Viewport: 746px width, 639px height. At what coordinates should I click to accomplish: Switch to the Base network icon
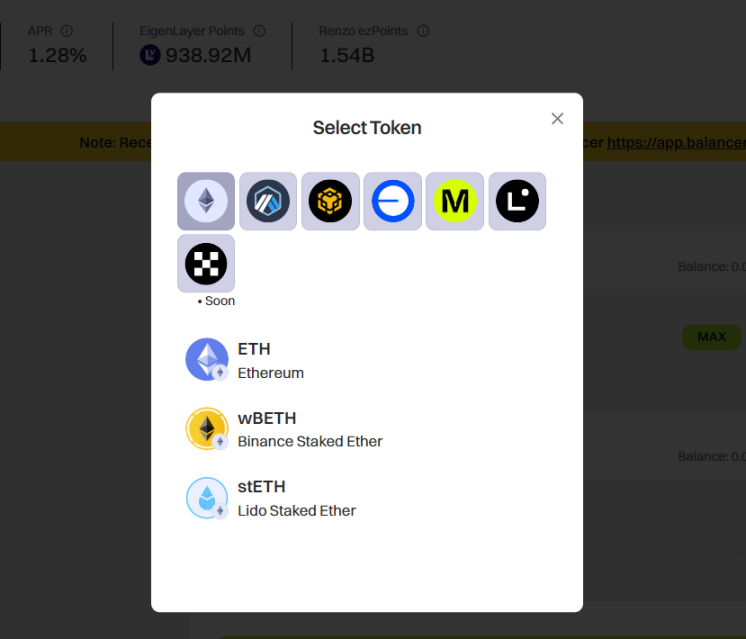(x=393, y=201)
